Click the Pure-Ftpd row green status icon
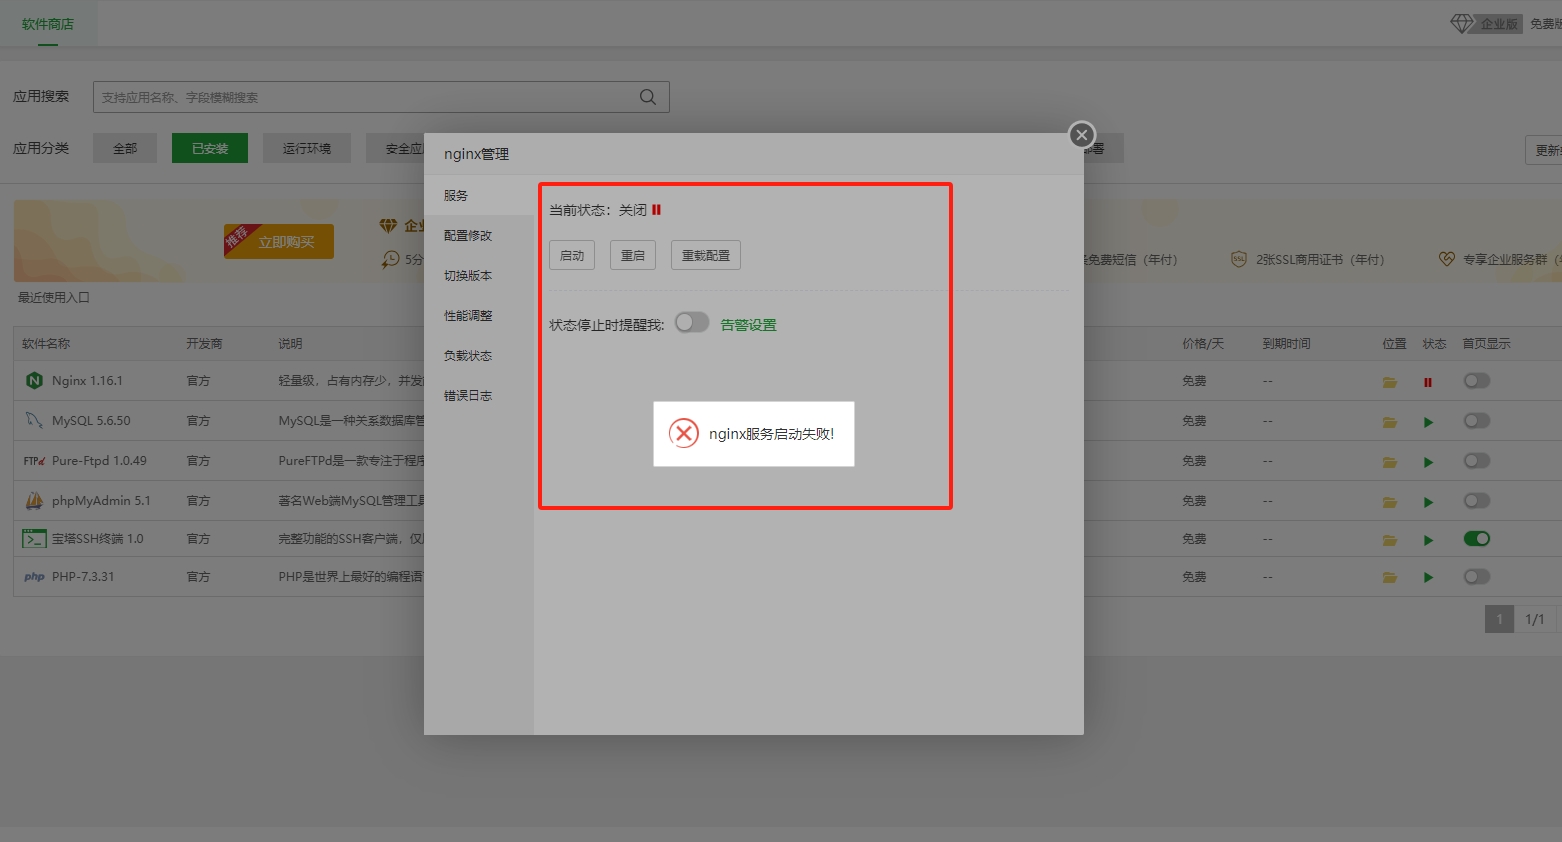The height and width of the screenshot is (842, 1562). pos(1428,462)
